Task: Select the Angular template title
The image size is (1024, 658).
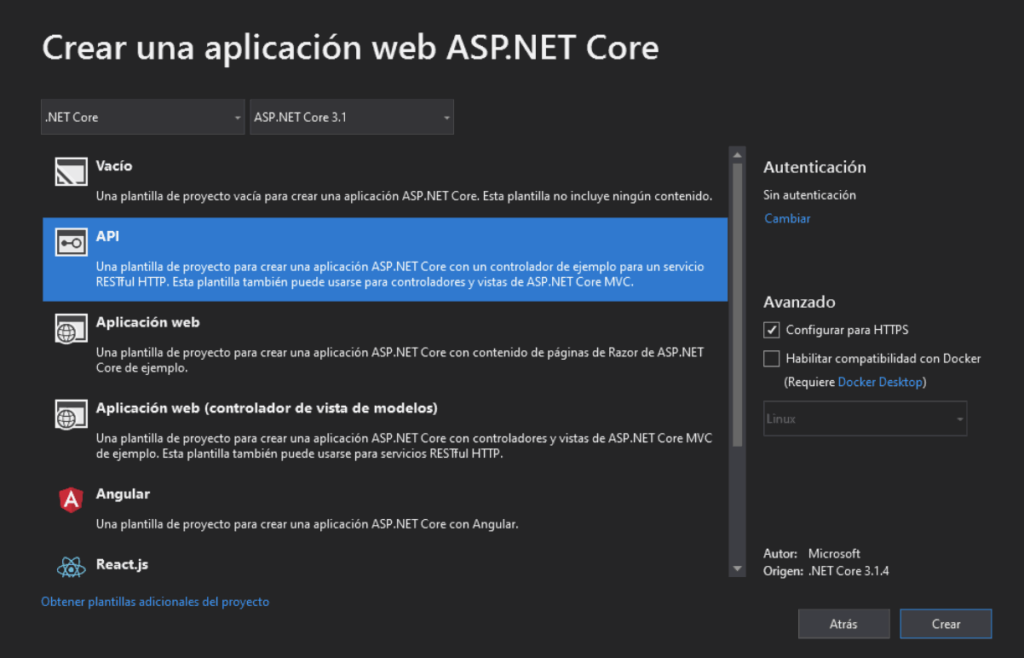Action: pos(123,494)
